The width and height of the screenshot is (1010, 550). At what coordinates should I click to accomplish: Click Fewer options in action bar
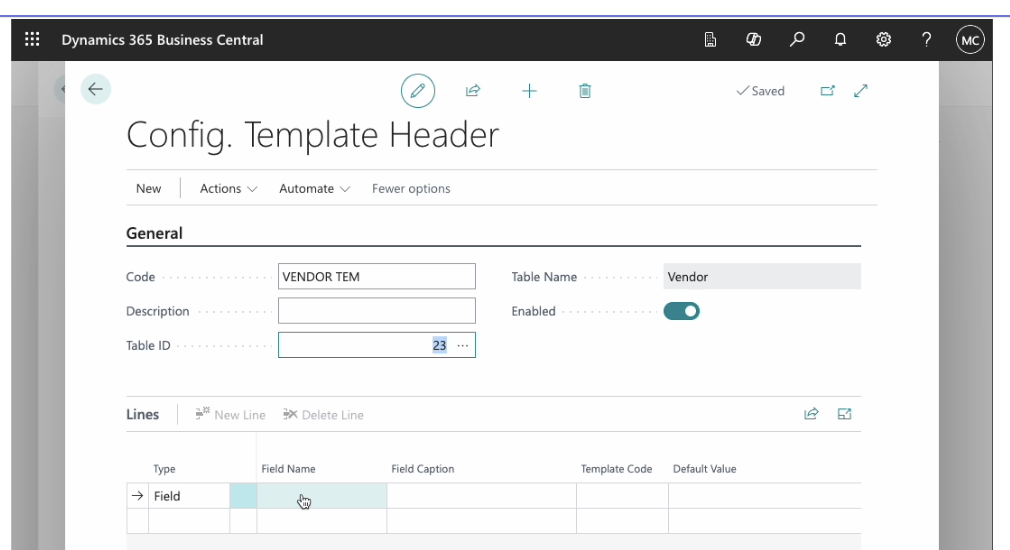[x=411, y=189]
